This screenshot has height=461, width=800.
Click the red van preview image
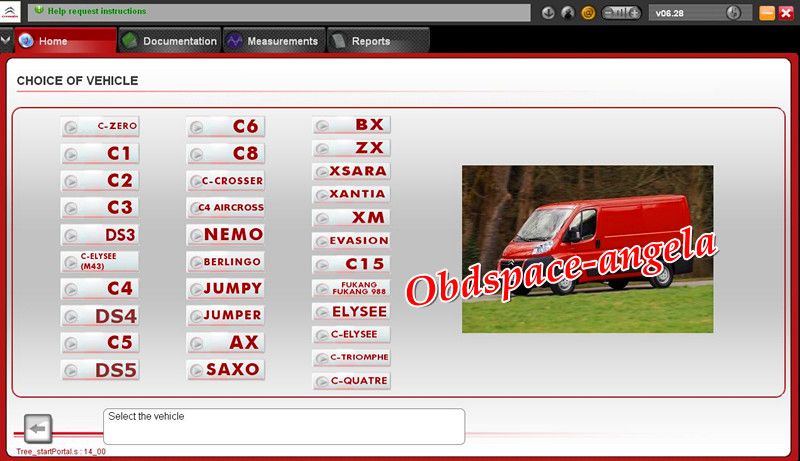pyautogui.click(x=588, y=249)
